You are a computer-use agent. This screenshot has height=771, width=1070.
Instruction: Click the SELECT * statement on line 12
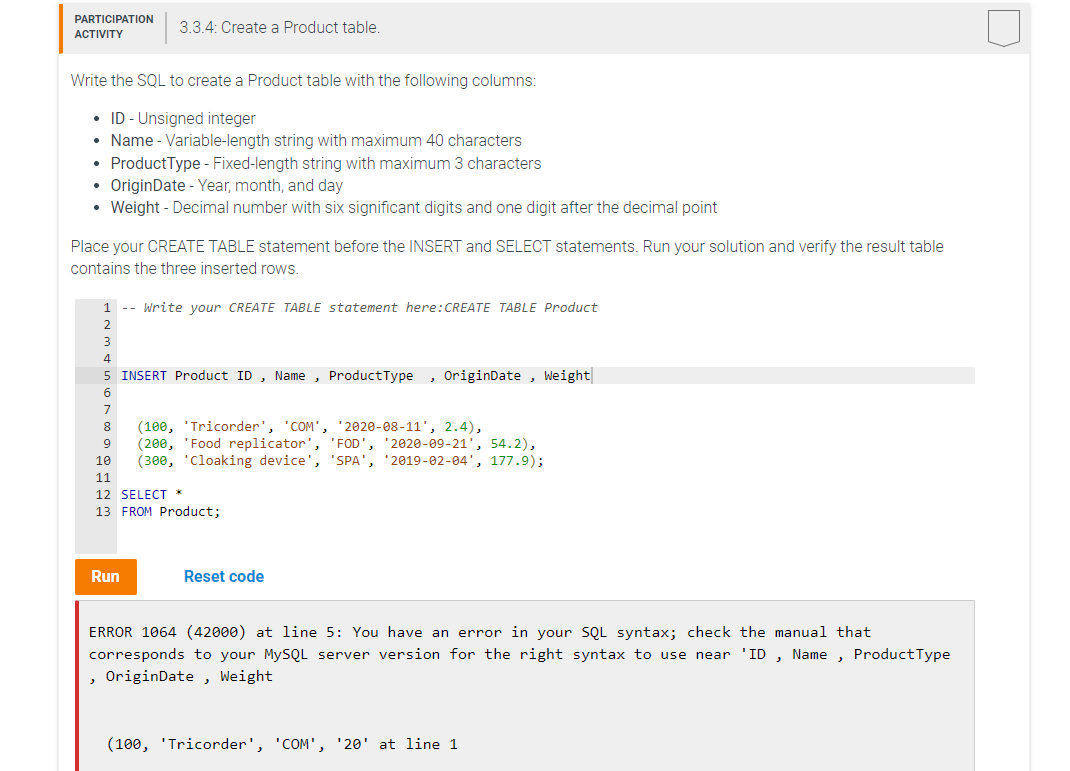pos(150,493)
